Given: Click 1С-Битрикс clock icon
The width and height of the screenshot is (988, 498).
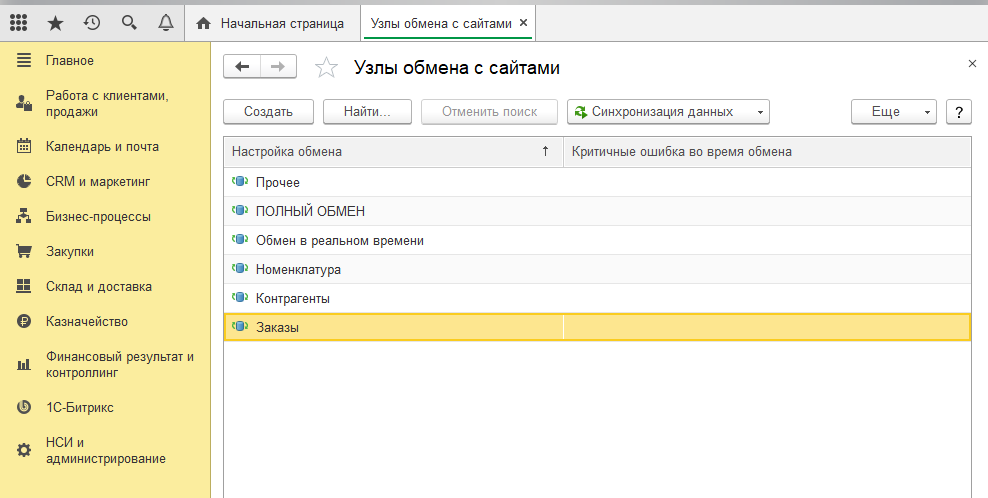Looking at the screenshot, I should 24,407.
